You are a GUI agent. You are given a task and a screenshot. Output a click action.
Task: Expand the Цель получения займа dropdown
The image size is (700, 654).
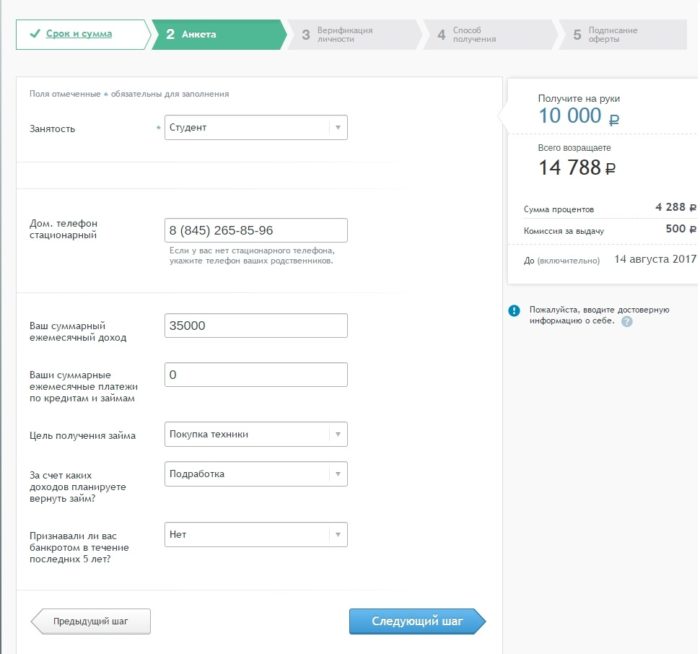(x=338, y=434)
